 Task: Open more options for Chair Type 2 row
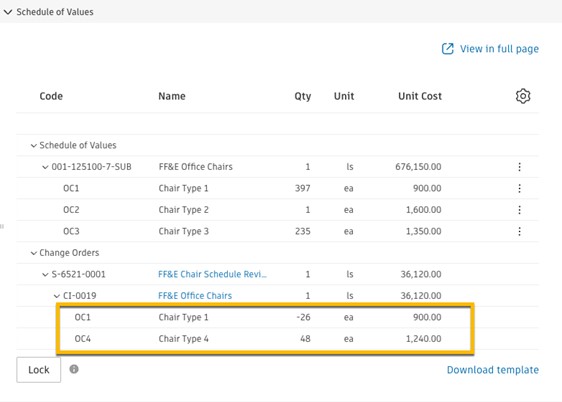tap(519, 210)
